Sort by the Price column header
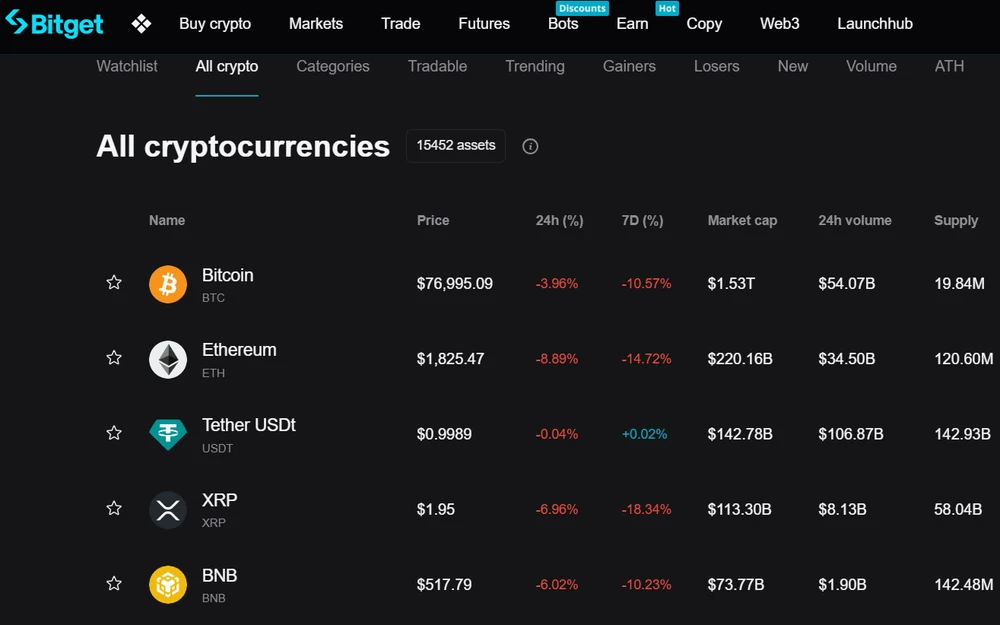The height and width of the screenshot is (625, 1000). [432, 220]
